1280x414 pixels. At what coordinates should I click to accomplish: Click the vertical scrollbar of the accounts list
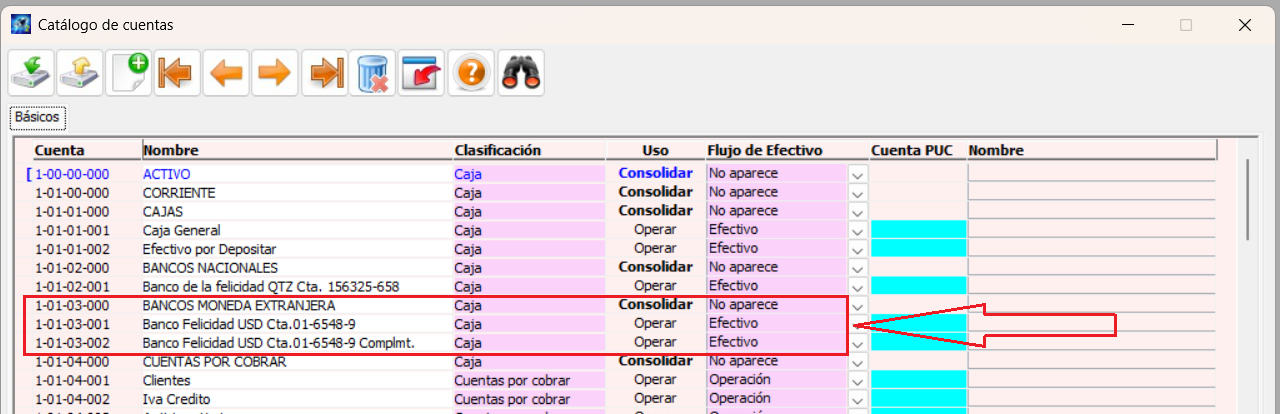tap(1247, 200)
